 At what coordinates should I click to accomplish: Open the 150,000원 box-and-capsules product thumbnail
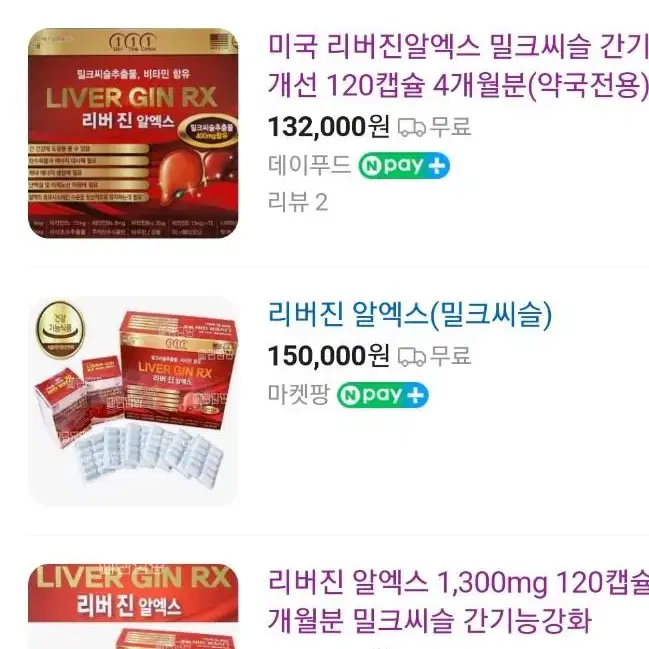(133, 401)
